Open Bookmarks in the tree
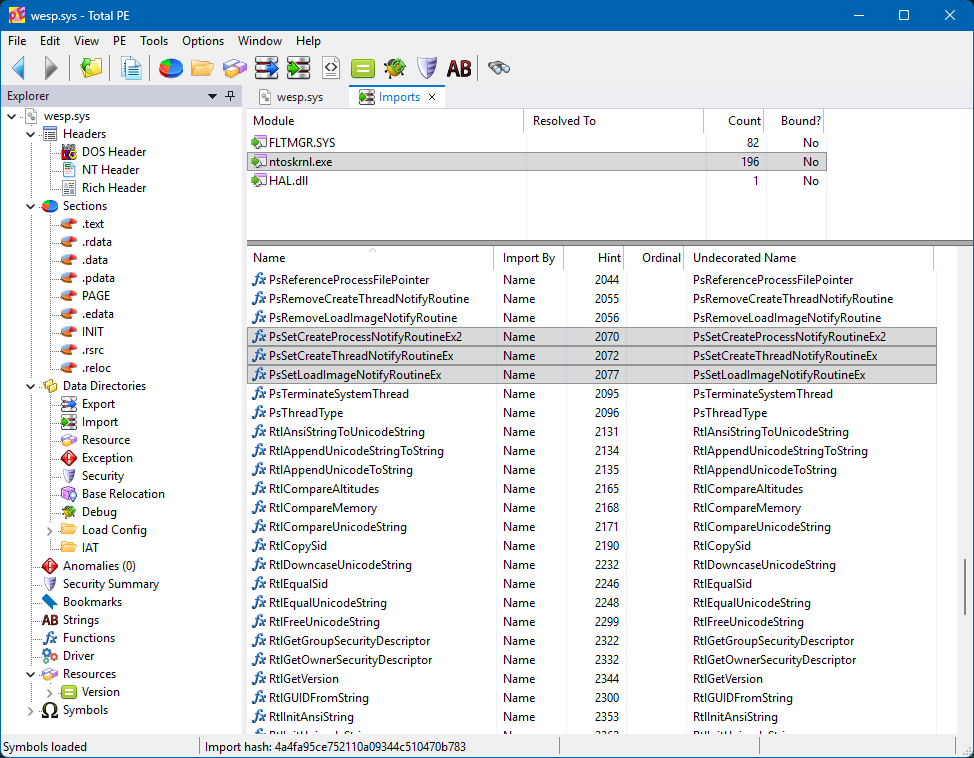974x758 pixels. (x=92, y=602)
